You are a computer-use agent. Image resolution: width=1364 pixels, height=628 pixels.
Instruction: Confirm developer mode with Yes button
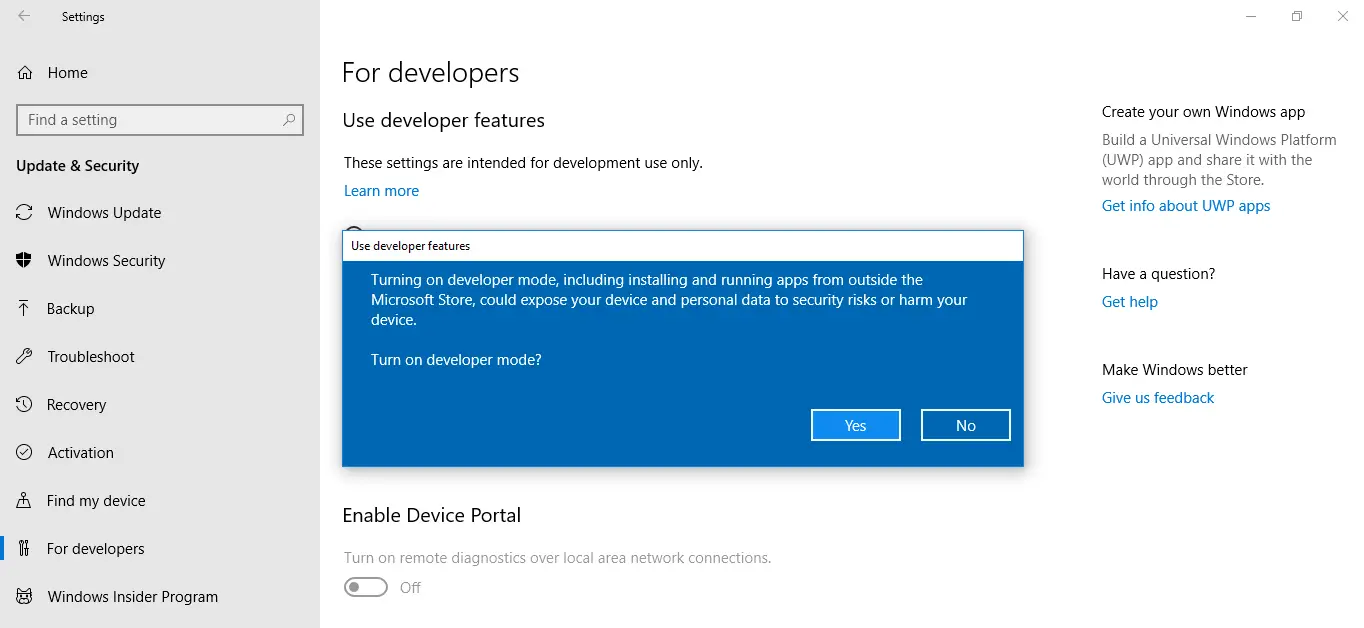click(x=856, y=425)
